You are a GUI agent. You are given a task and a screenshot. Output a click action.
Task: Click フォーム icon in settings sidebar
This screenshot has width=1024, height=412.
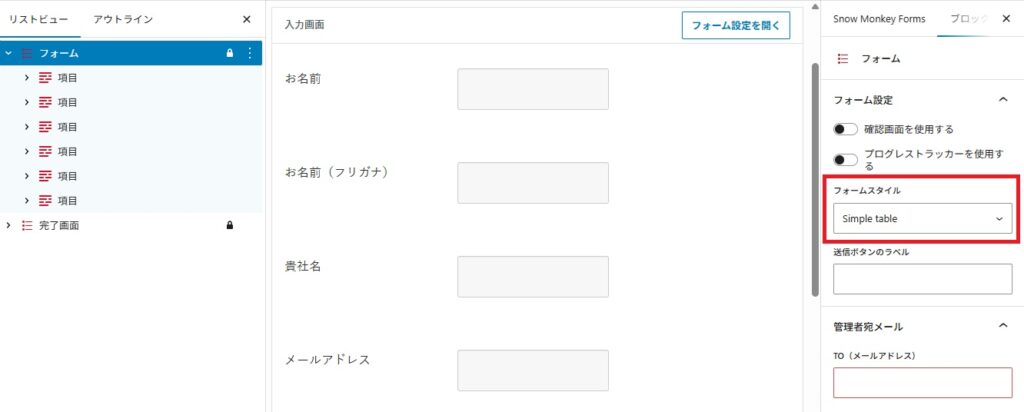click(843, 59)
